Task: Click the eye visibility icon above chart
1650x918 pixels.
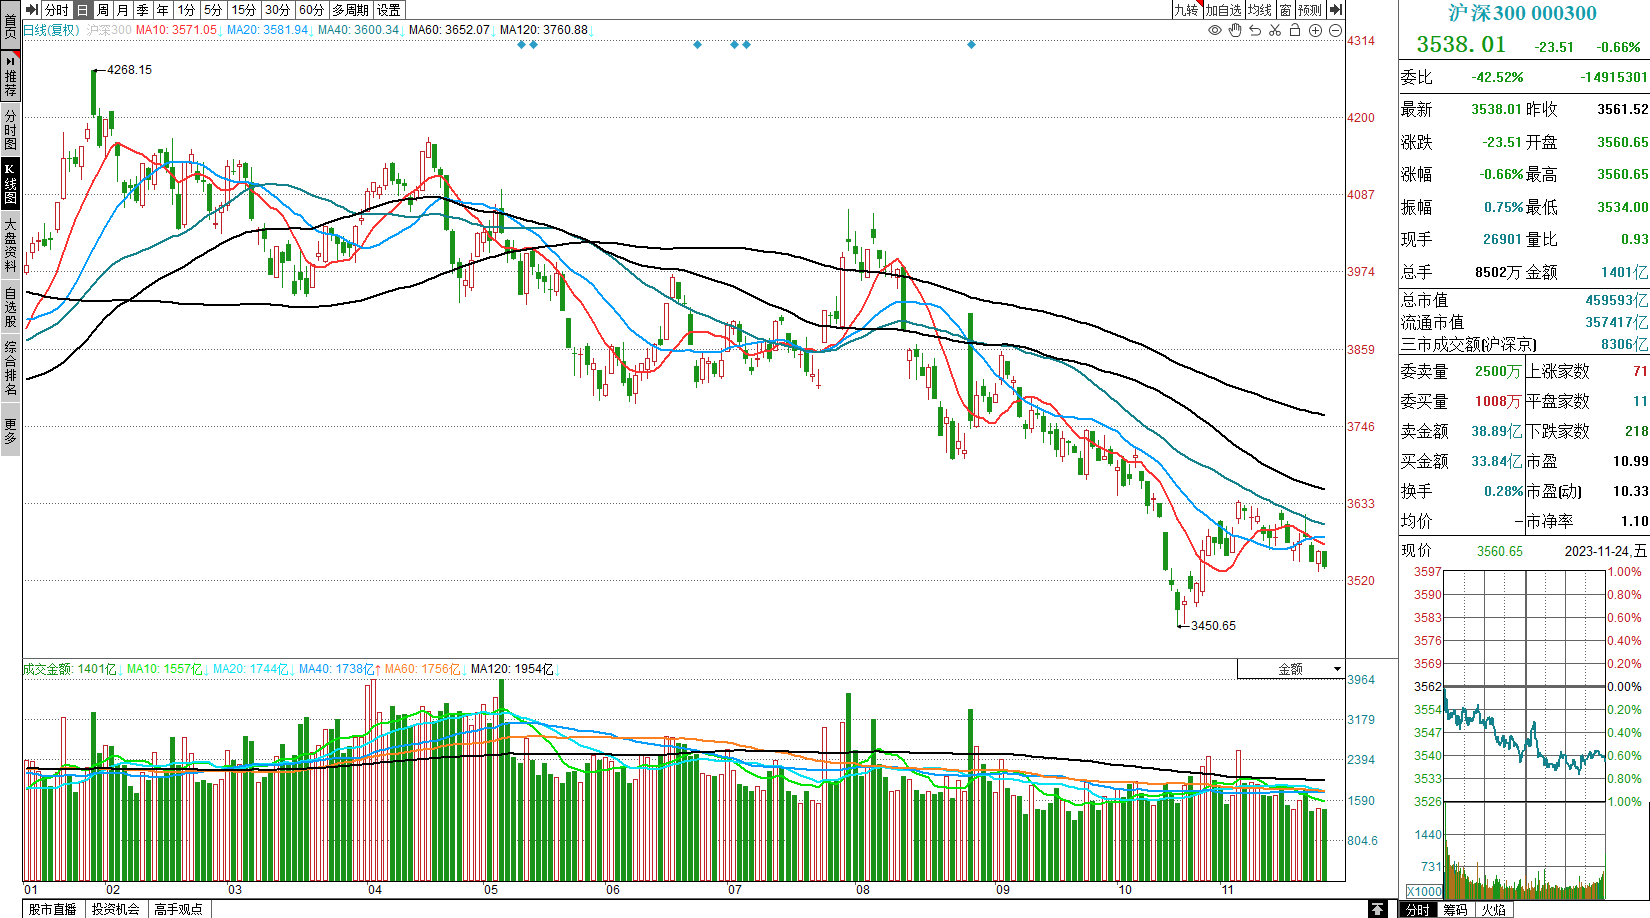Action: click(x=1215, y=31)
